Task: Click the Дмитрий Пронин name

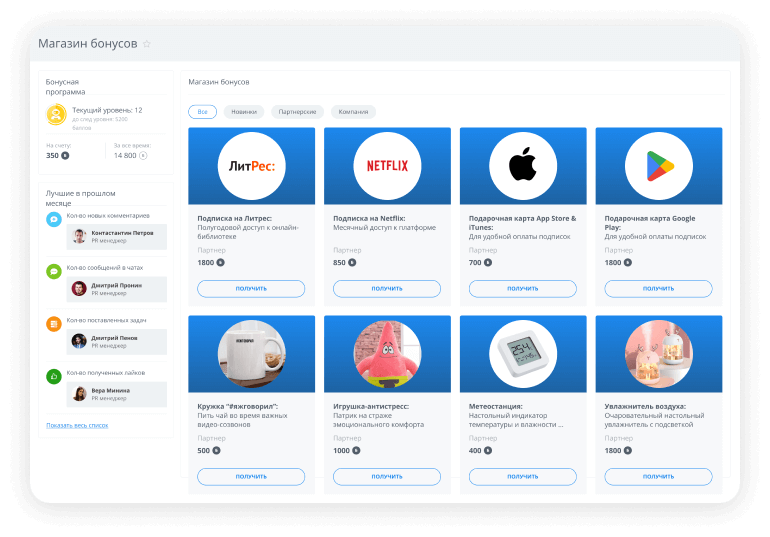Action: click(116, 285)
